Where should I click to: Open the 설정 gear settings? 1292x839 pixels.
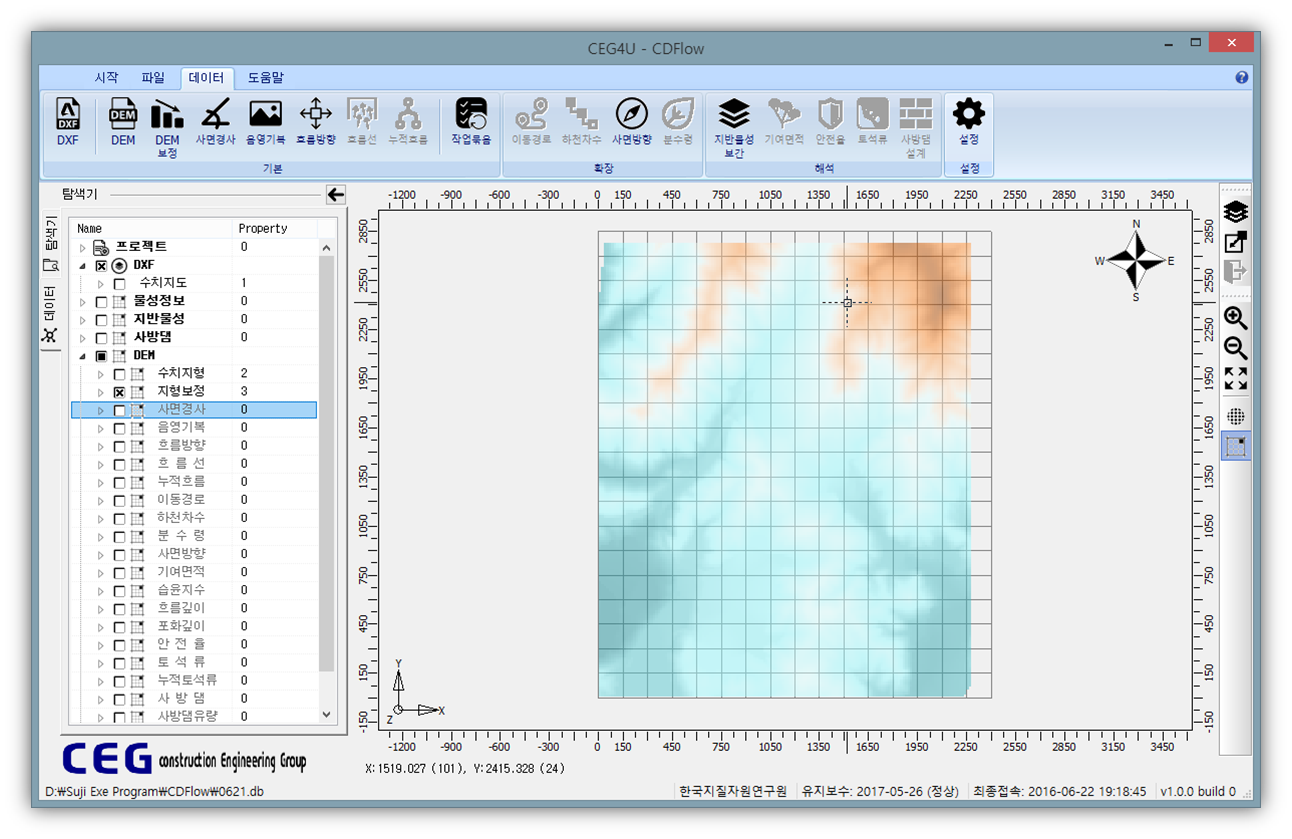pos(969,123)
